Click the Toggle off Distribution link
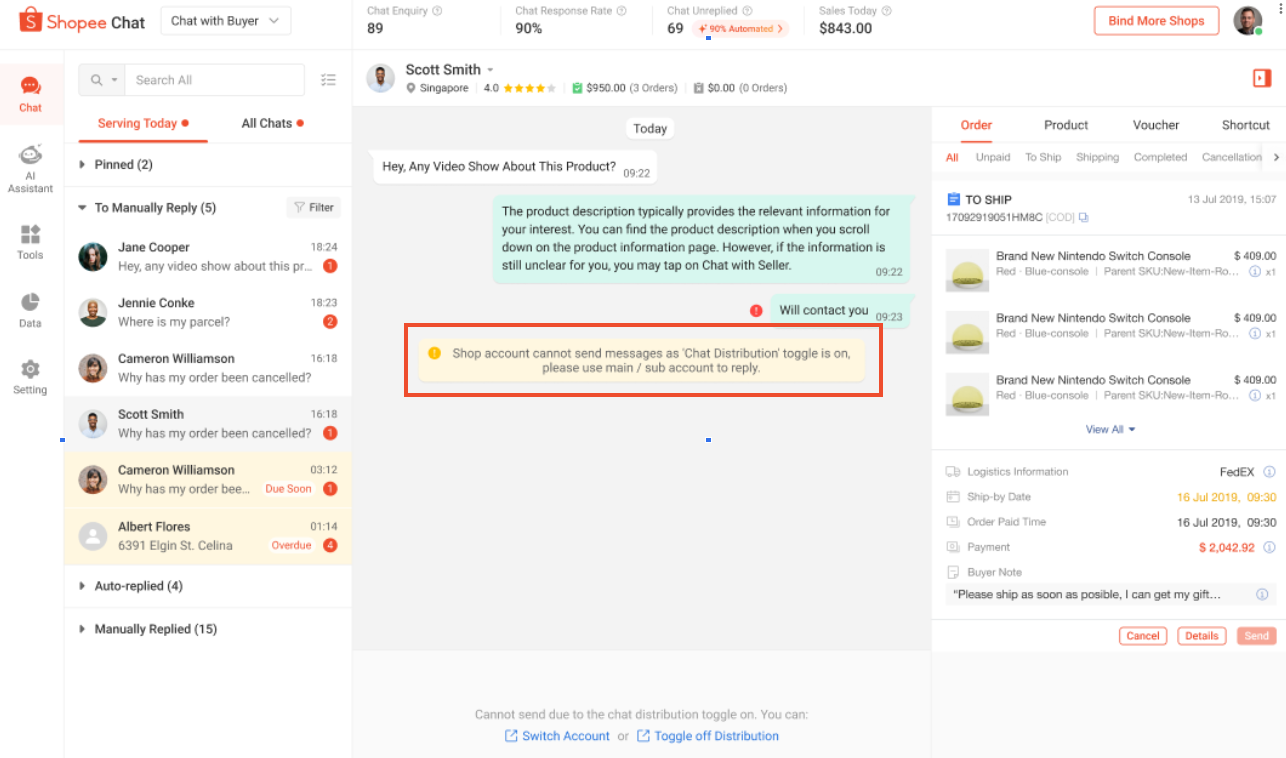This screenshot has height=758, width=1286. (708, 736)
